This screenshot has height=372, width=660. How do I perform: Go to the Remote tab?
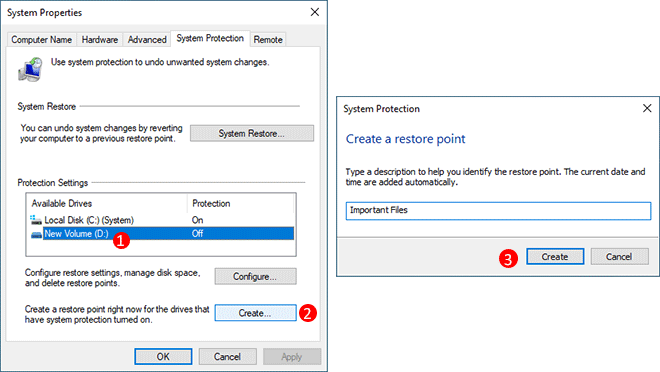click(x=268, y=40)
